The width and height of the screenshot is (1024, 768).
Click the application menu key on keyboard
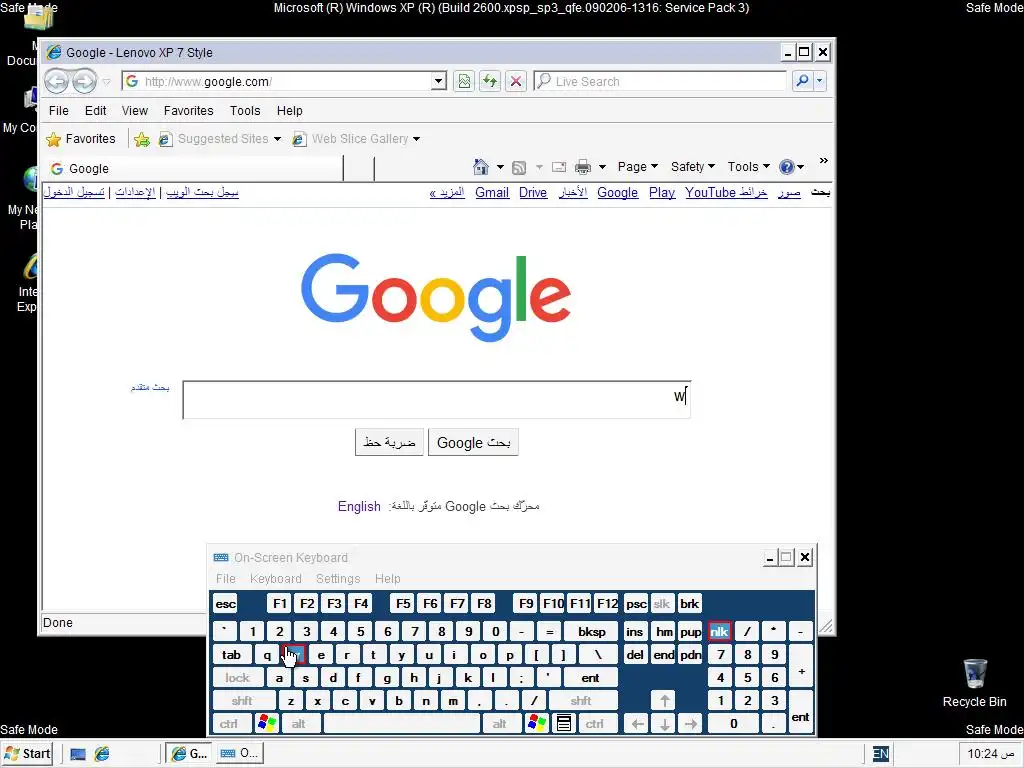564,724
